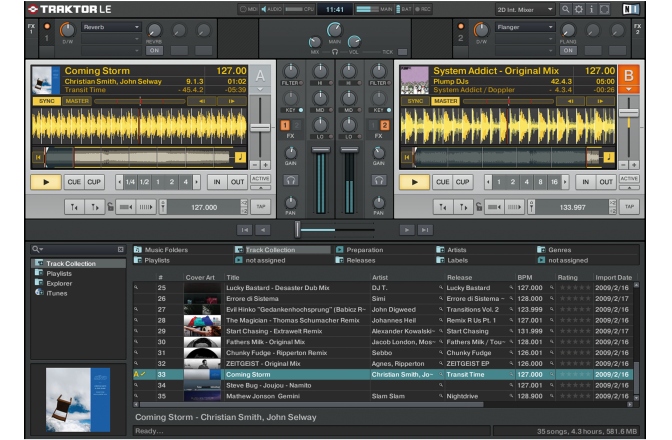
Task: Show smaller loop sizes on Deck A
Action: 119,182
